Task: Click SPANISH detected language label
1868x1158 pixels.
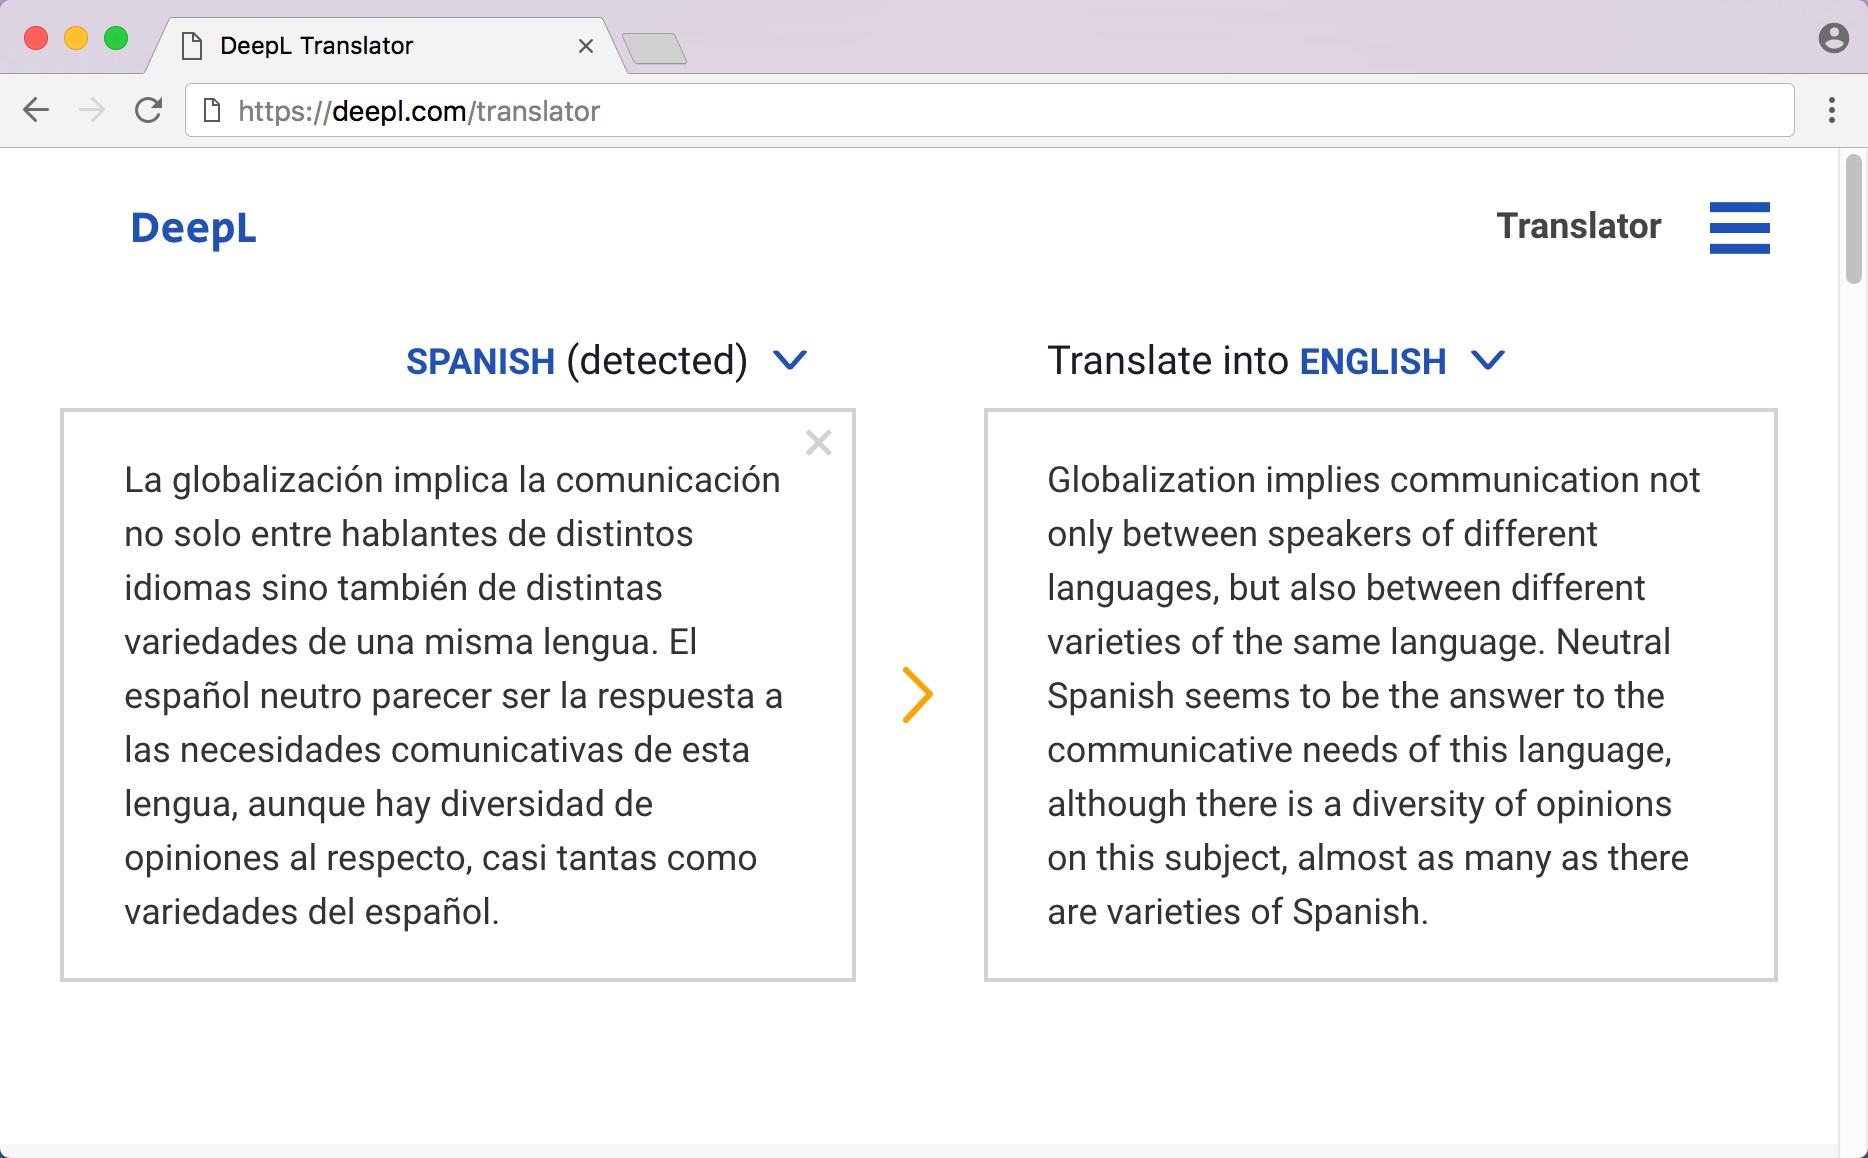Action: [x=481, y=361]
